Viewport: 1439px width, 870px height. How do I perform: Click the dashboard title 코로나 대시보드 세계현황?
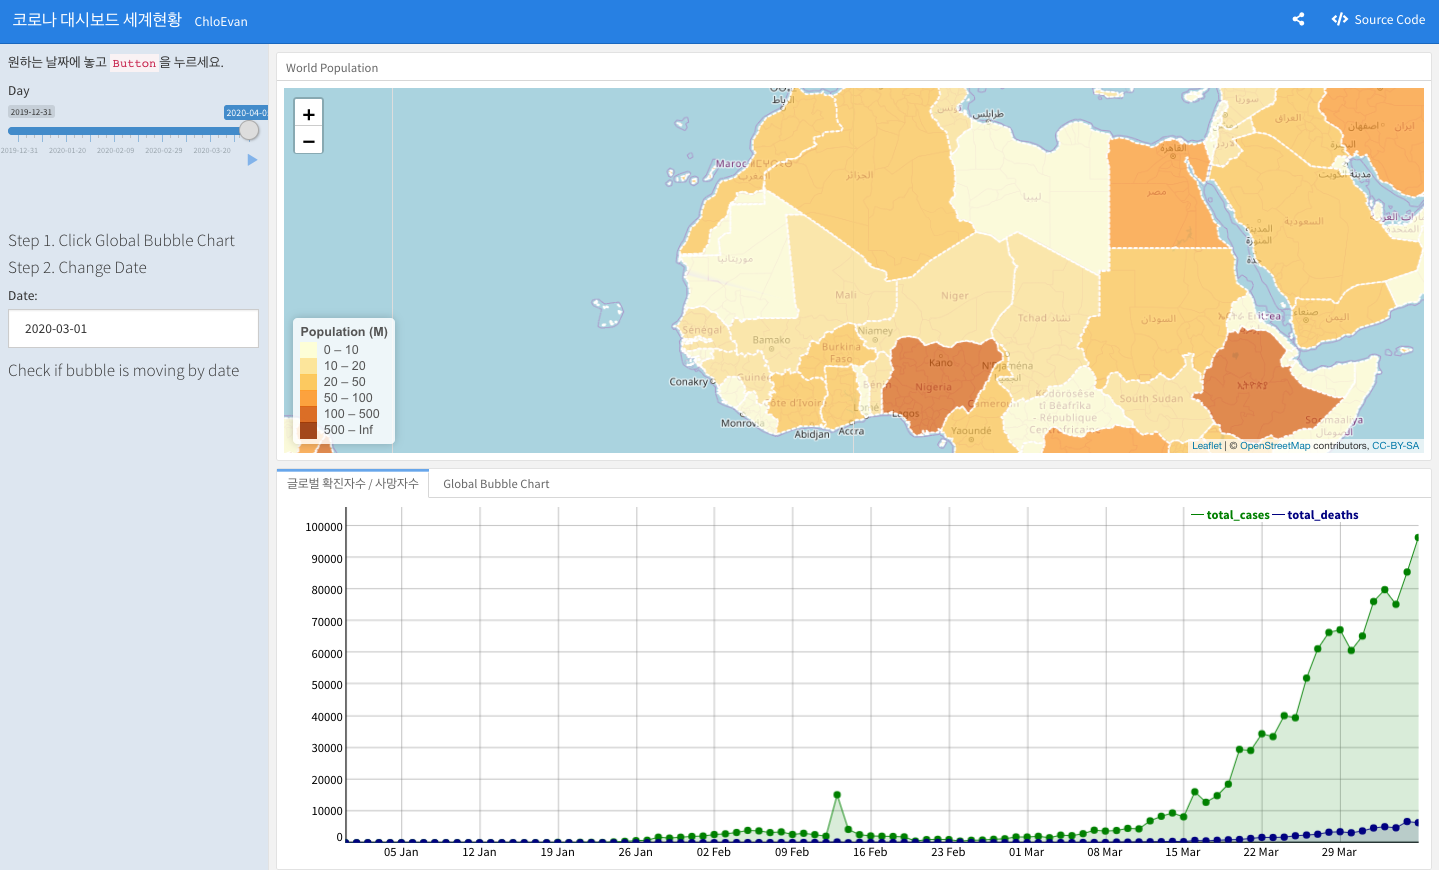[97, 20]
